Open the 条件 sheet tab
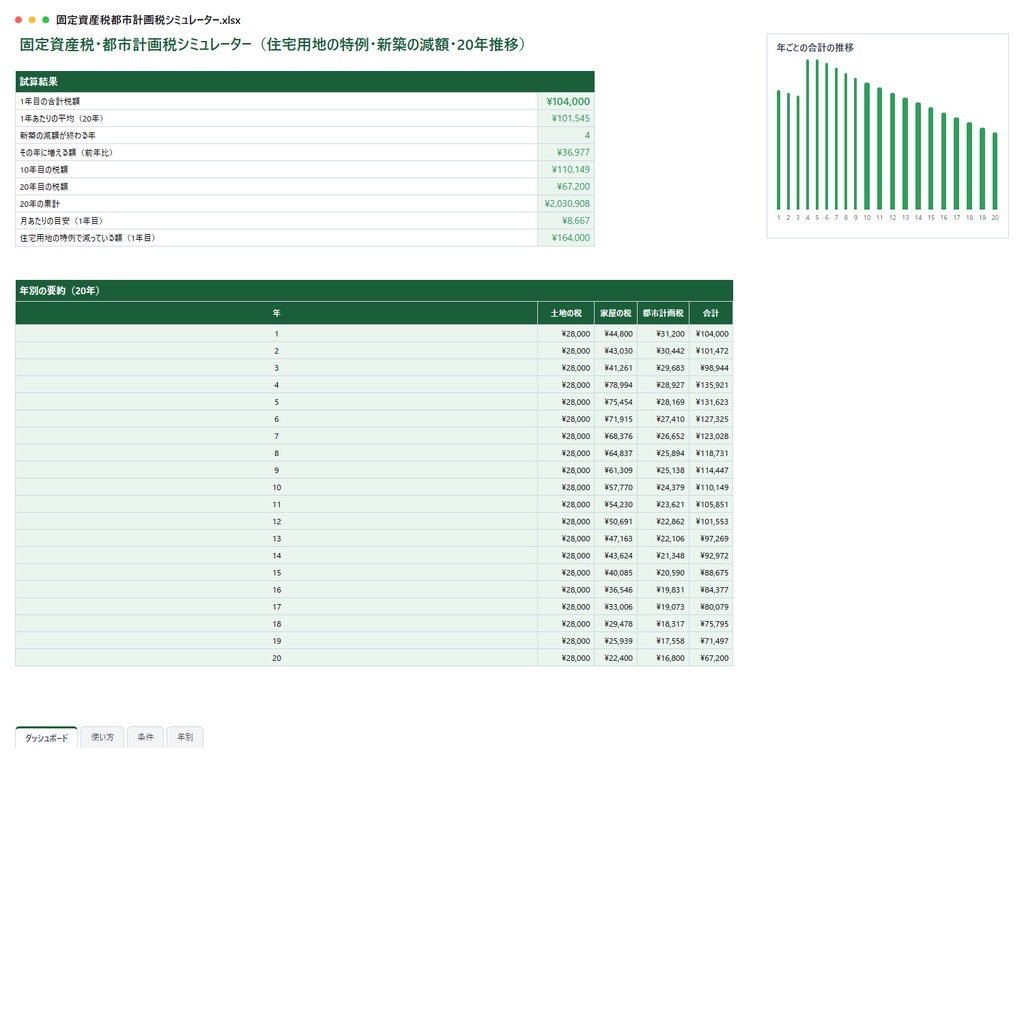 pyautogui.click(x=146, y=737)
